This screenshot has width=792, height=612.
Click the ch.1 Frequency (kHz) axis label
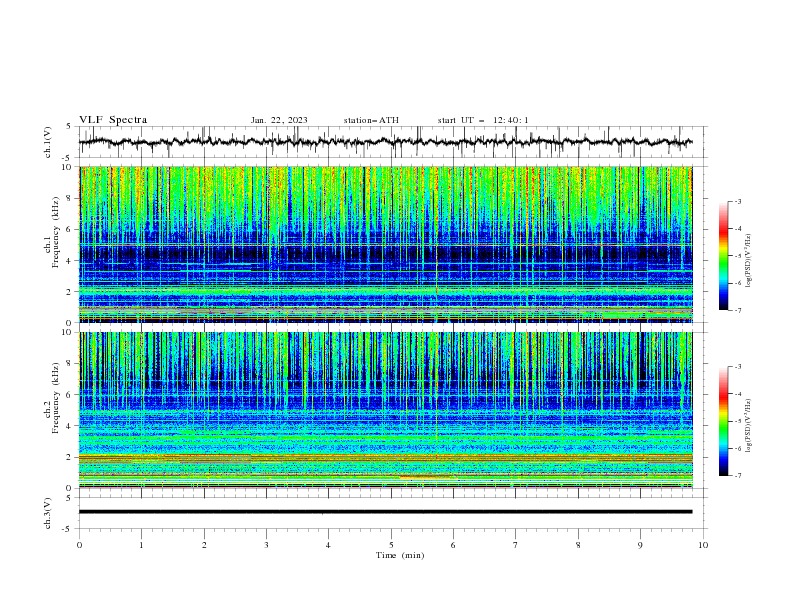52,232
